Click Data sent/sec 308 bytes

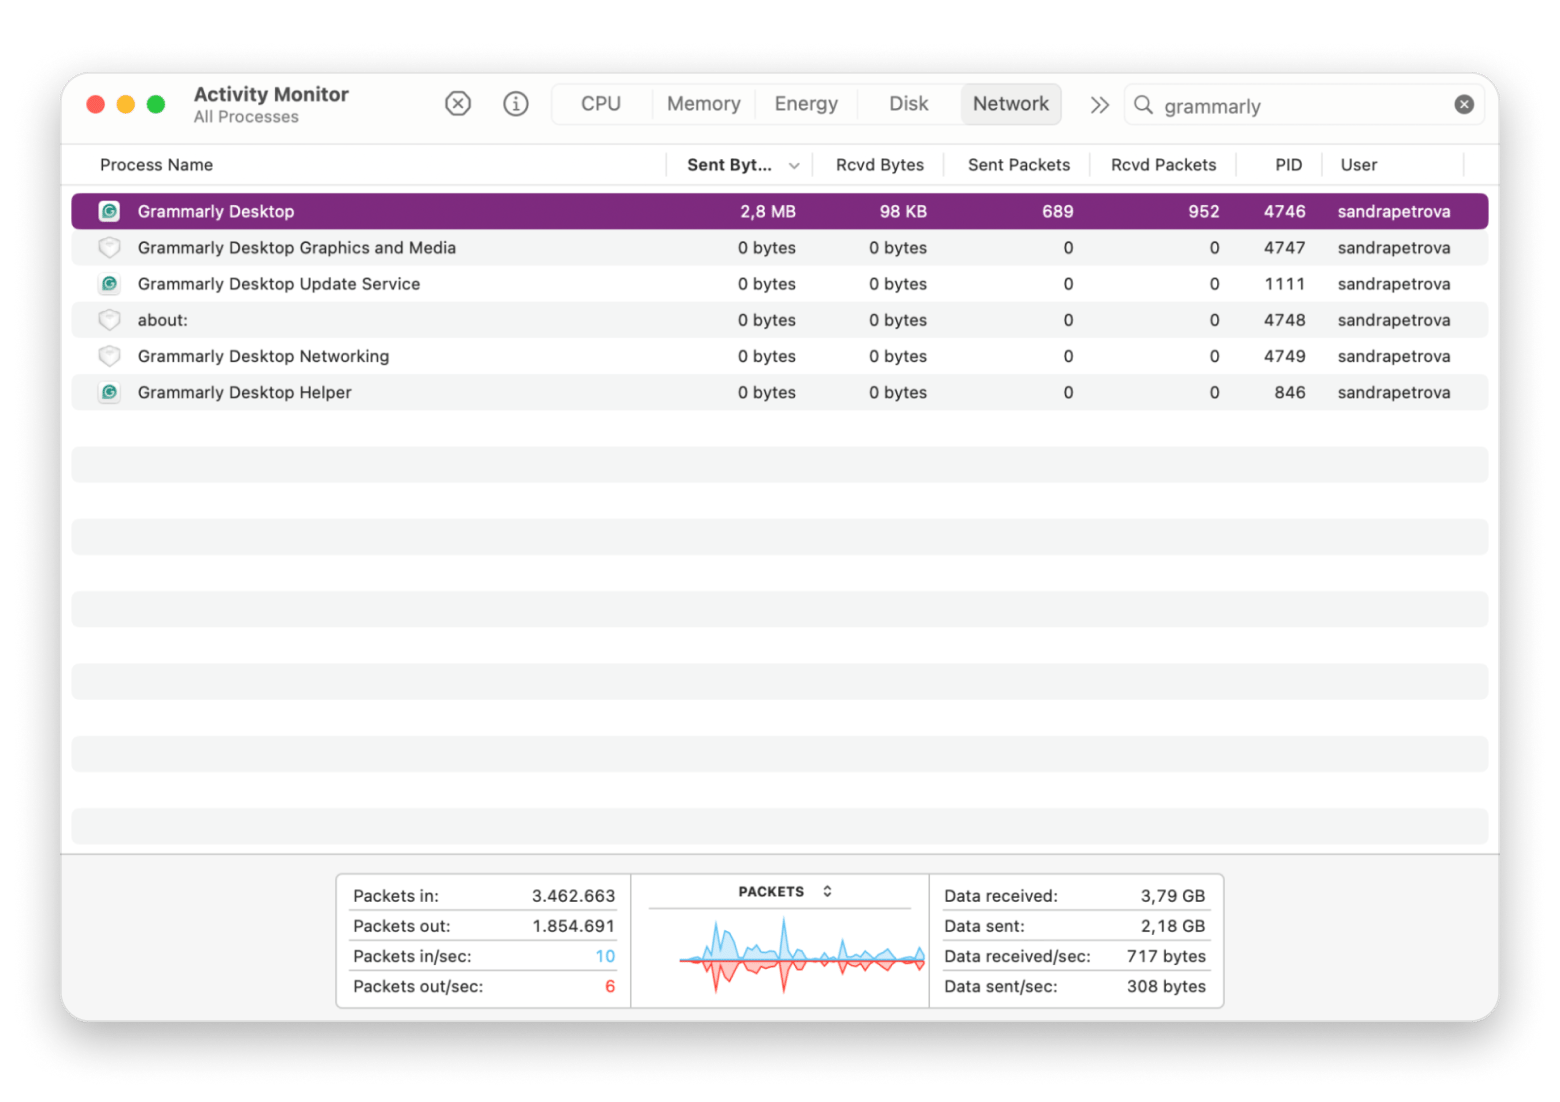pos(1166,986)
